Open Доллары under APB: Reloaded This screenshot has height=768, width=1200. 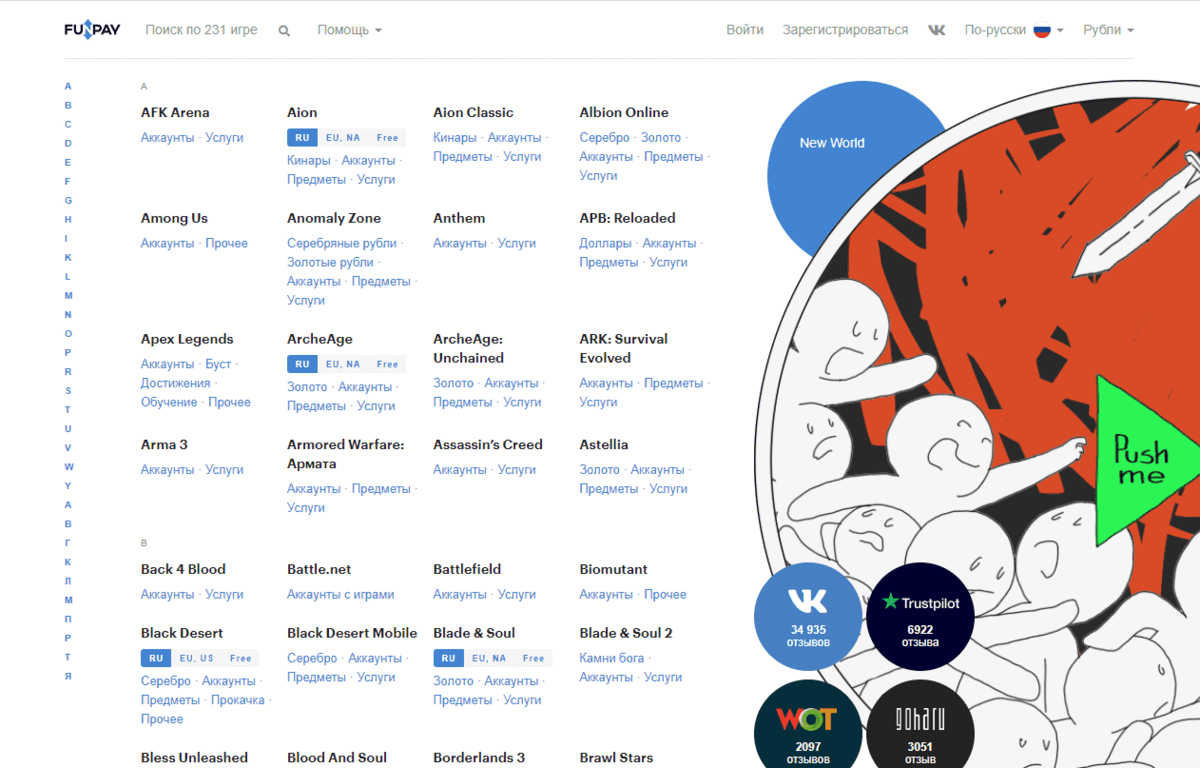click(x=605, y=243)
